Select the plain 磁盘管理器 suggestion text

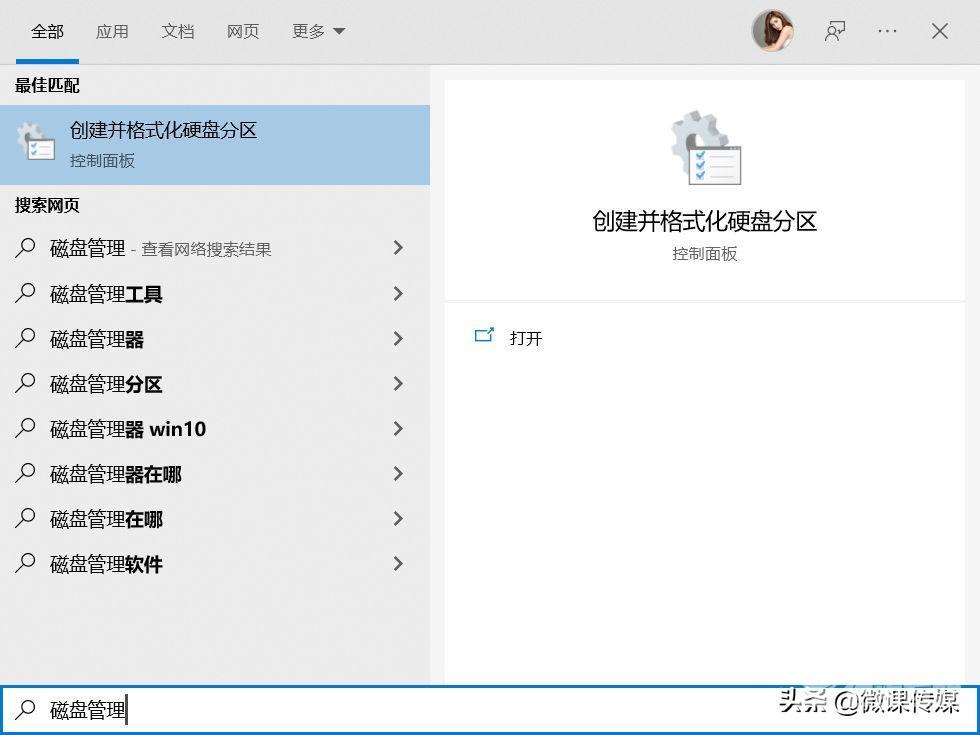[x=97, y=339]
